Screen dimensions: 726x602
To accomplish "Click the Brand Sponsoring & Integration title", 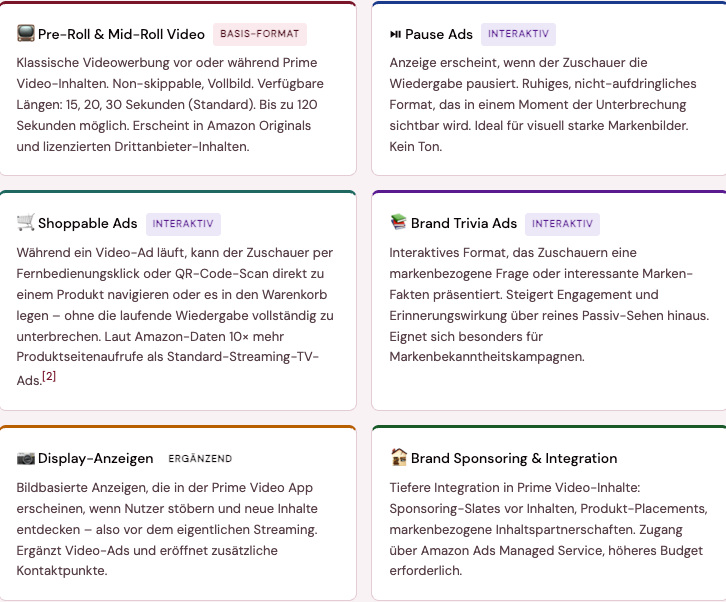I will coord(514,458).
